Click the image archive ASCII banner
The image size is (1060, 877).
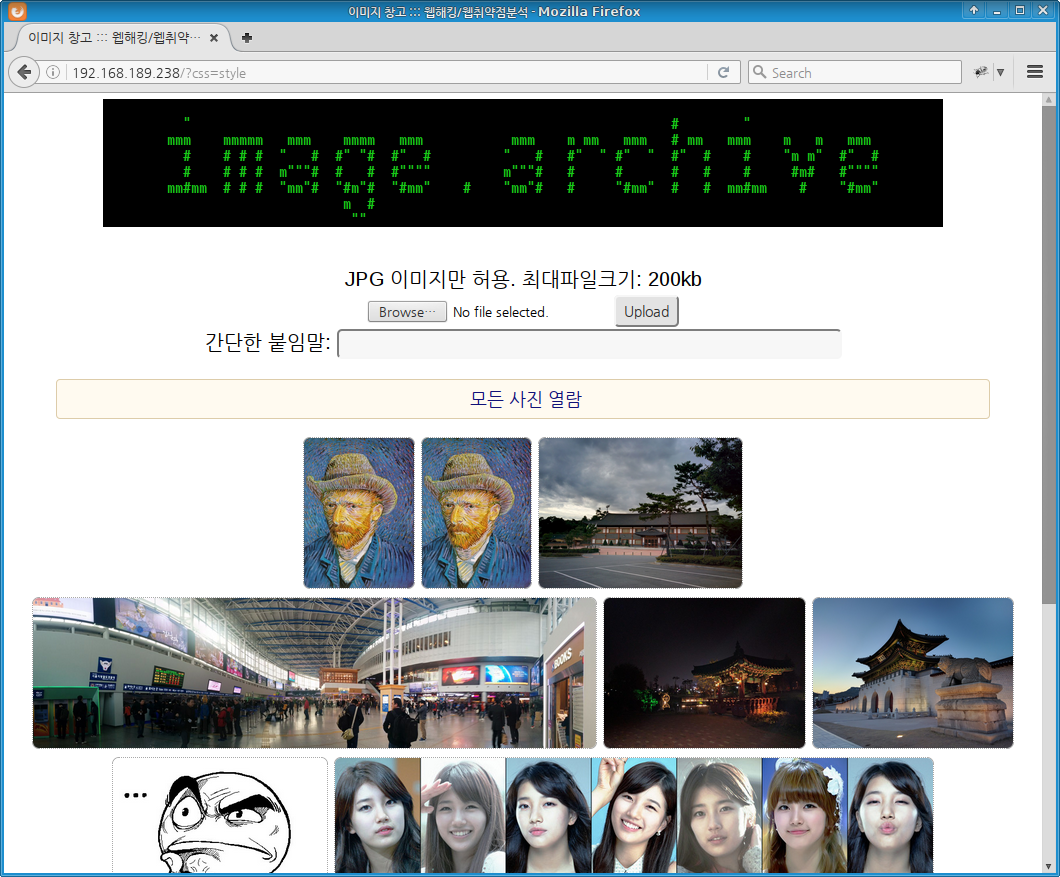coord(523,163)
